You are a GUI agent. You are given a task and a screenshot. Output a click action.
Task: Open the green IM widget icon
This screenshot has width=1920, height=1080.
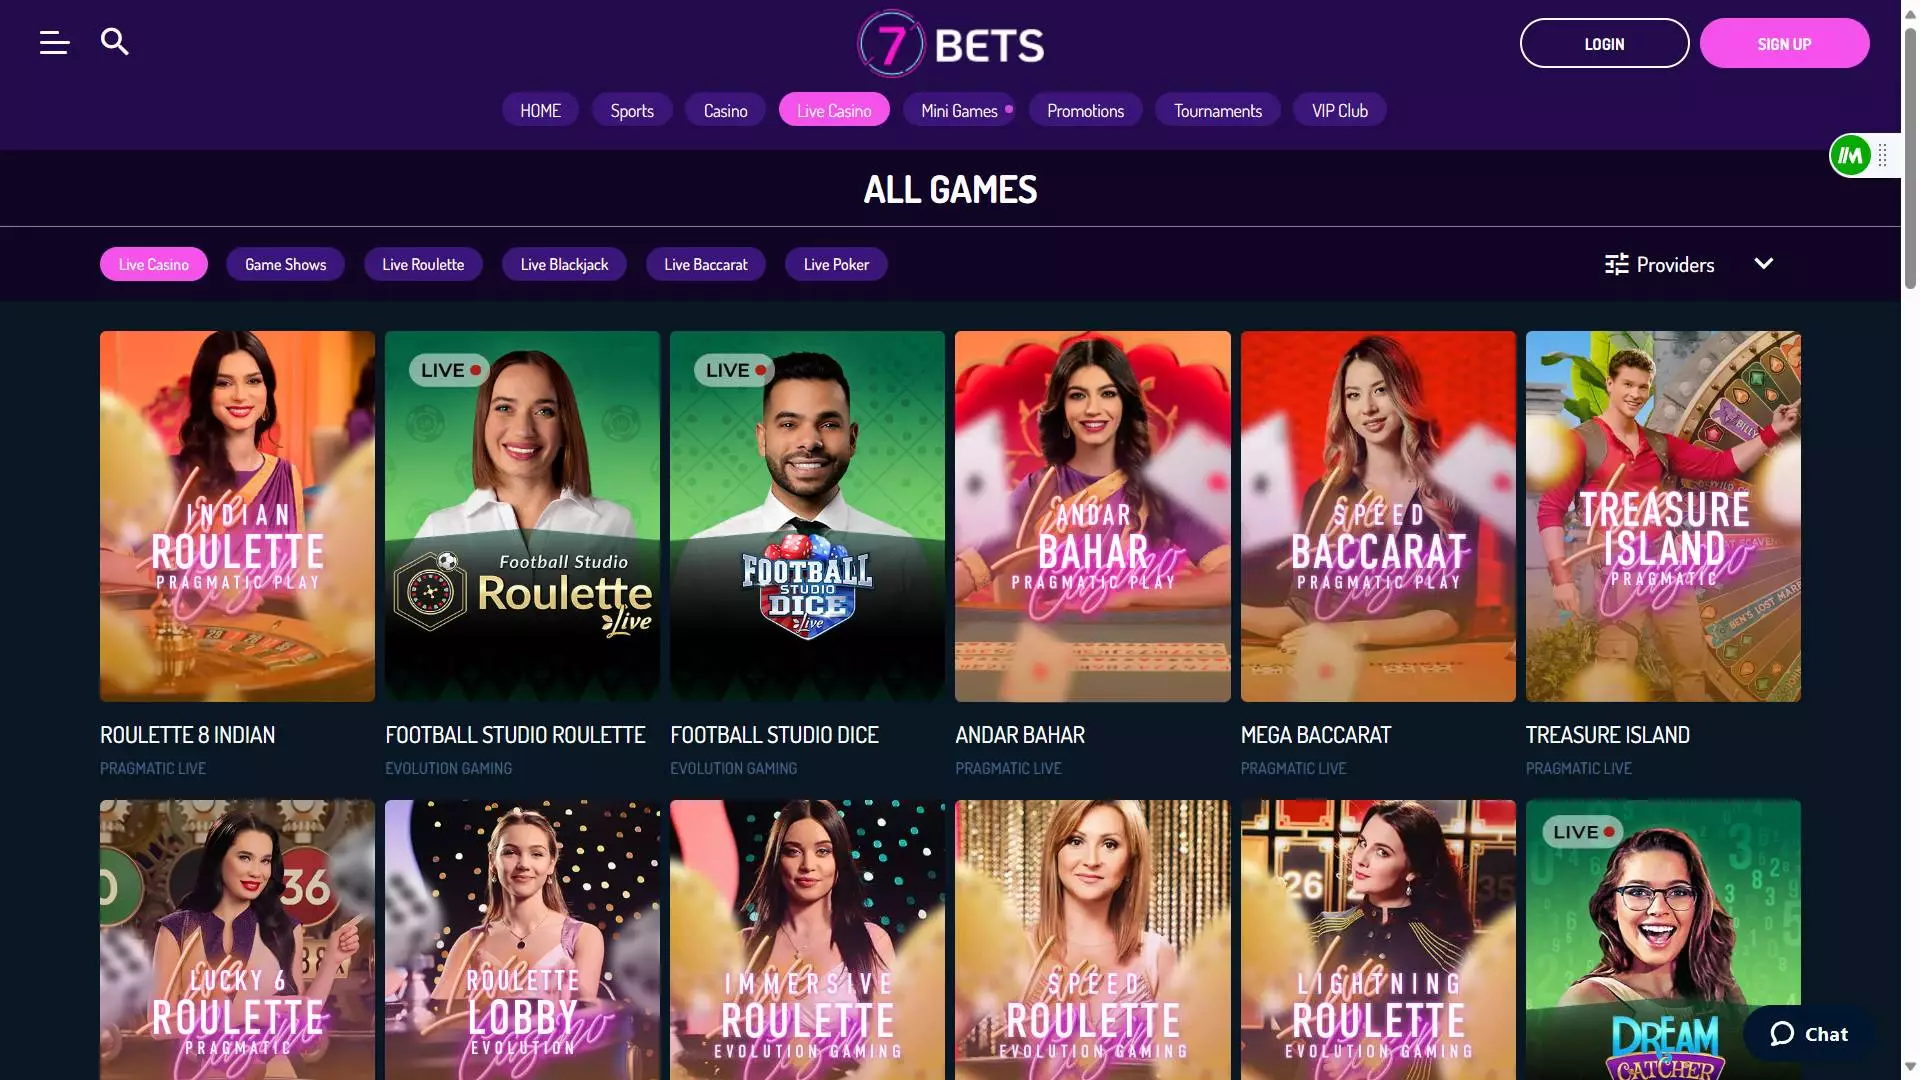1850,156
